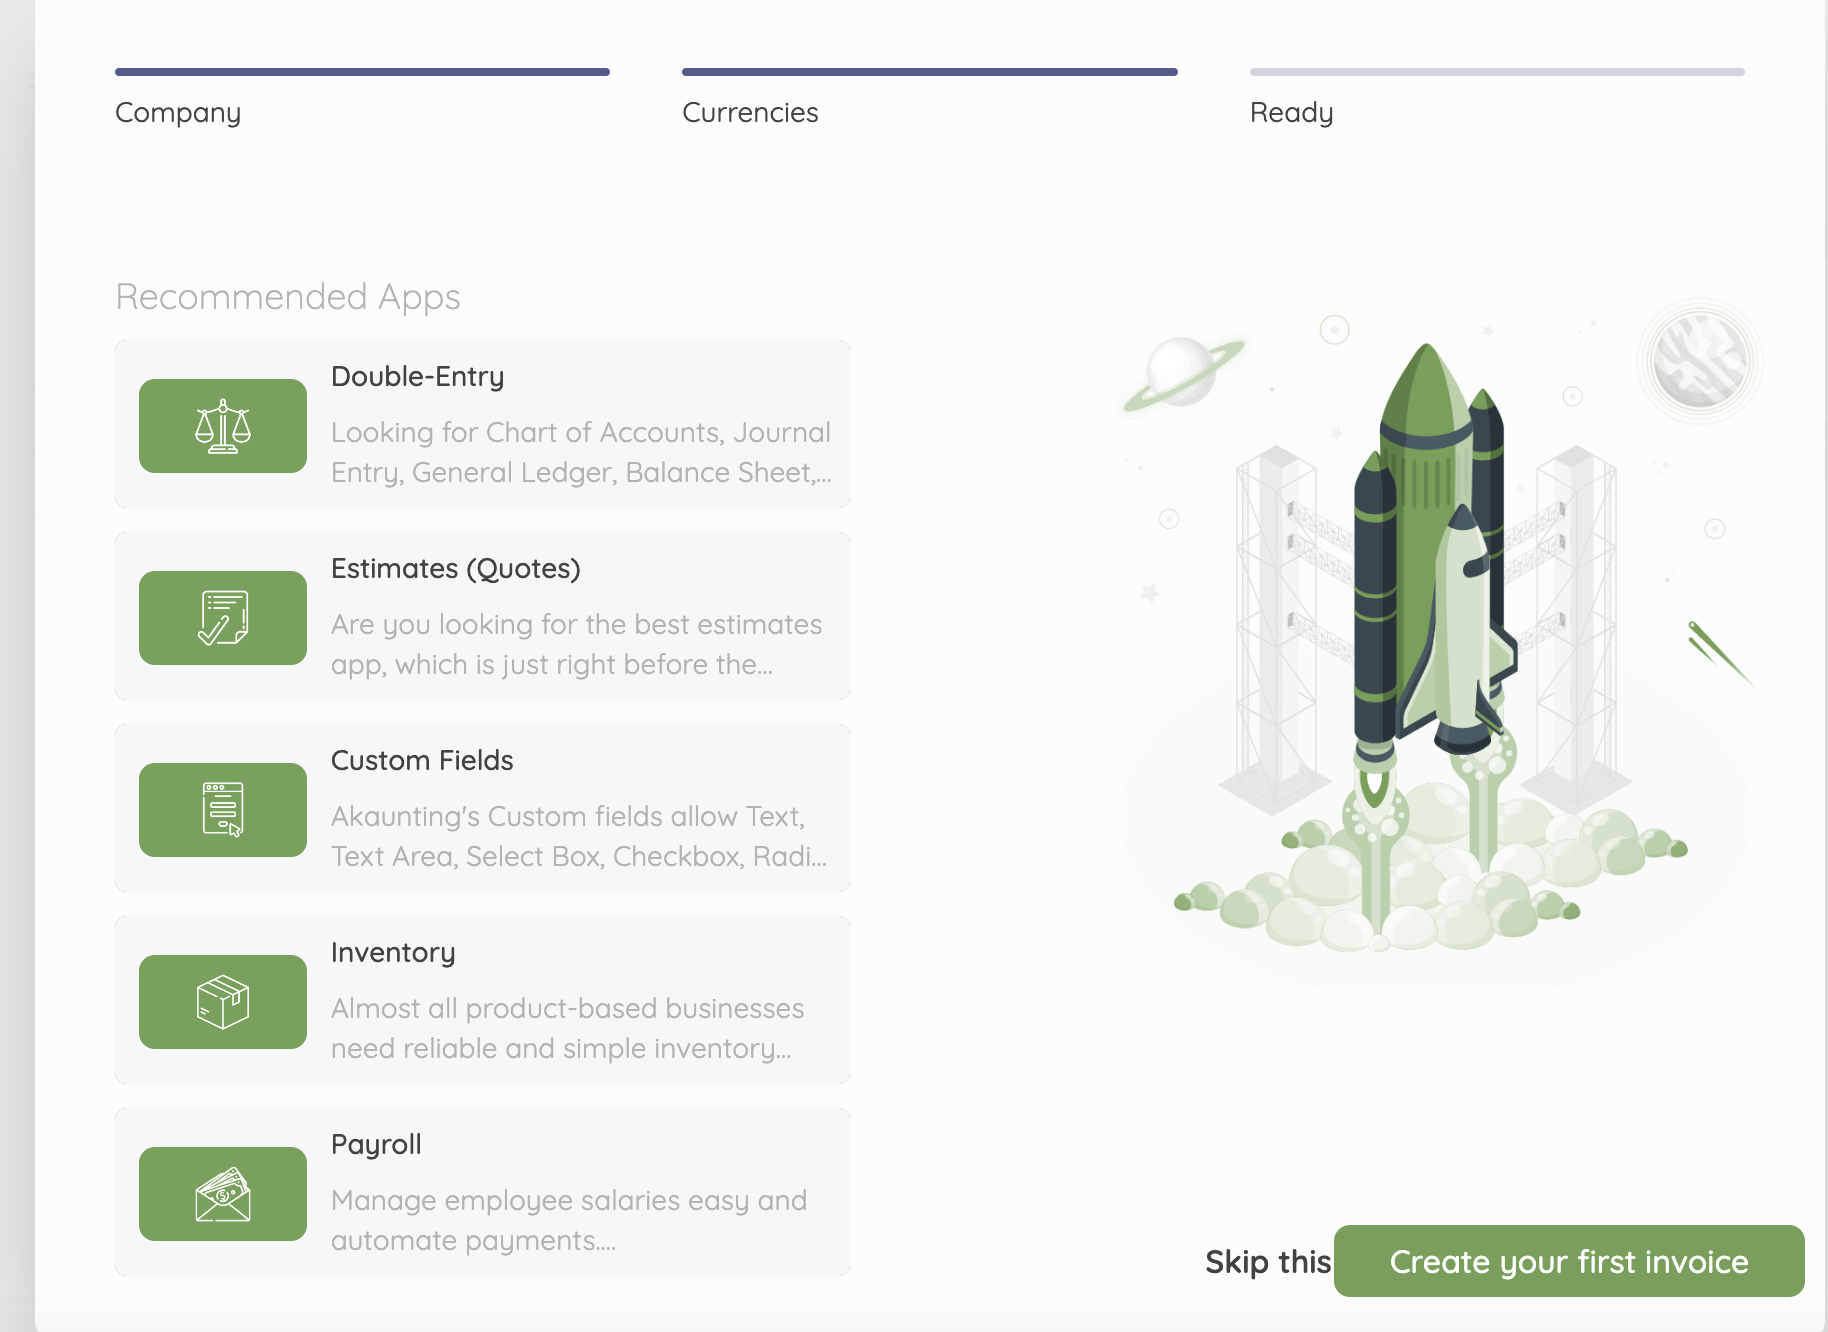This screenshot has height=1332, width=1828.
Task: Open the Estimates (Quotes) app title
Action: point(455,568)
